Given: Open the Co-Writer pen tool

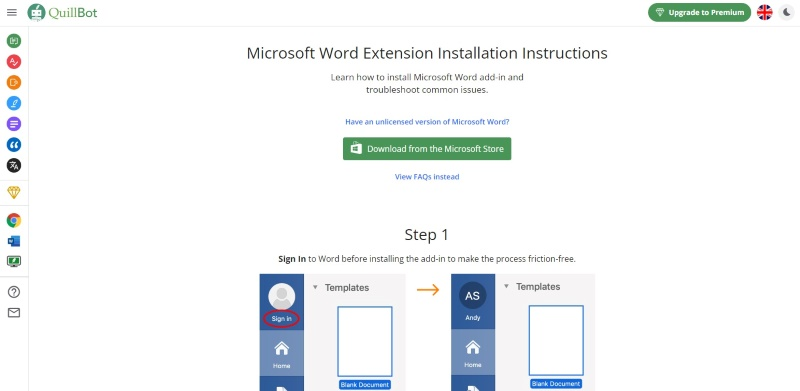Looking at the screenshot, I should (14, 103).
